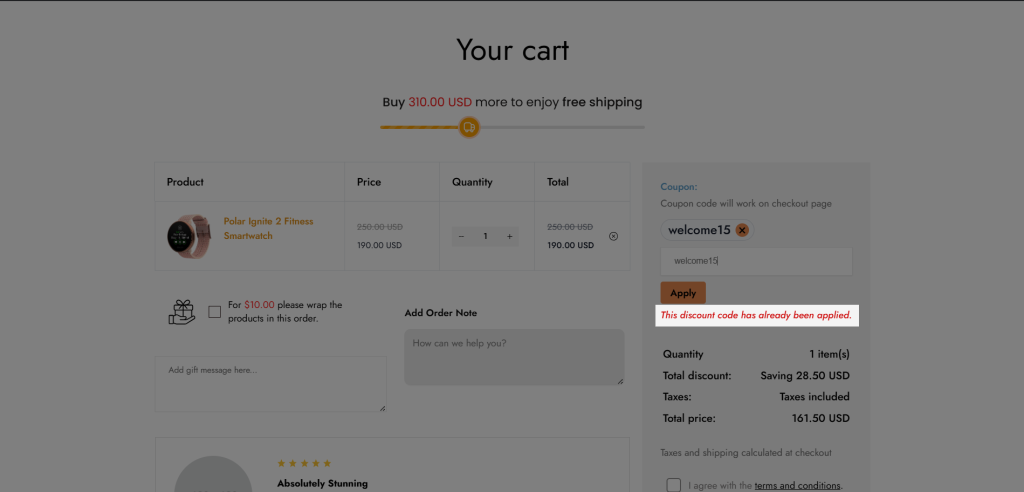Image resolution: width=1024 pixels, height=492 pixels.
Task: Click the free shipping truck icon
Action: 469,127
